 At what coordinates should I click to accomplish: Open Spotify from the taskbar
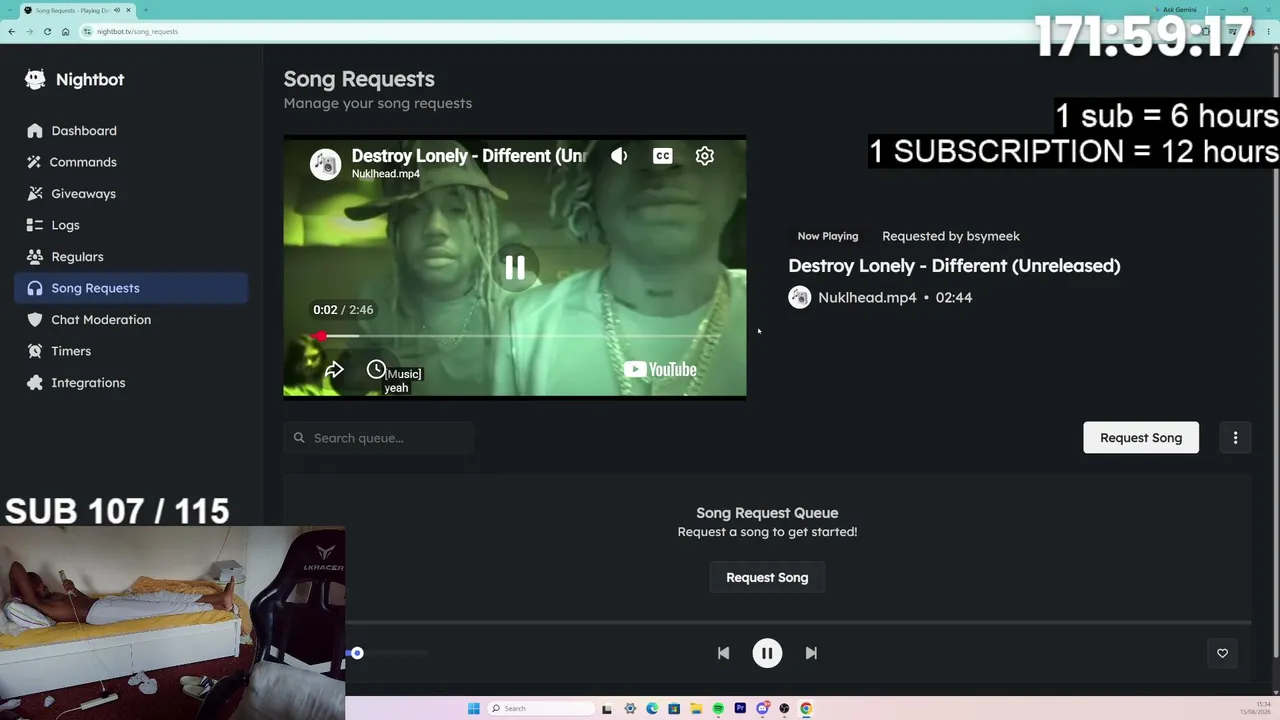point(718,709)
